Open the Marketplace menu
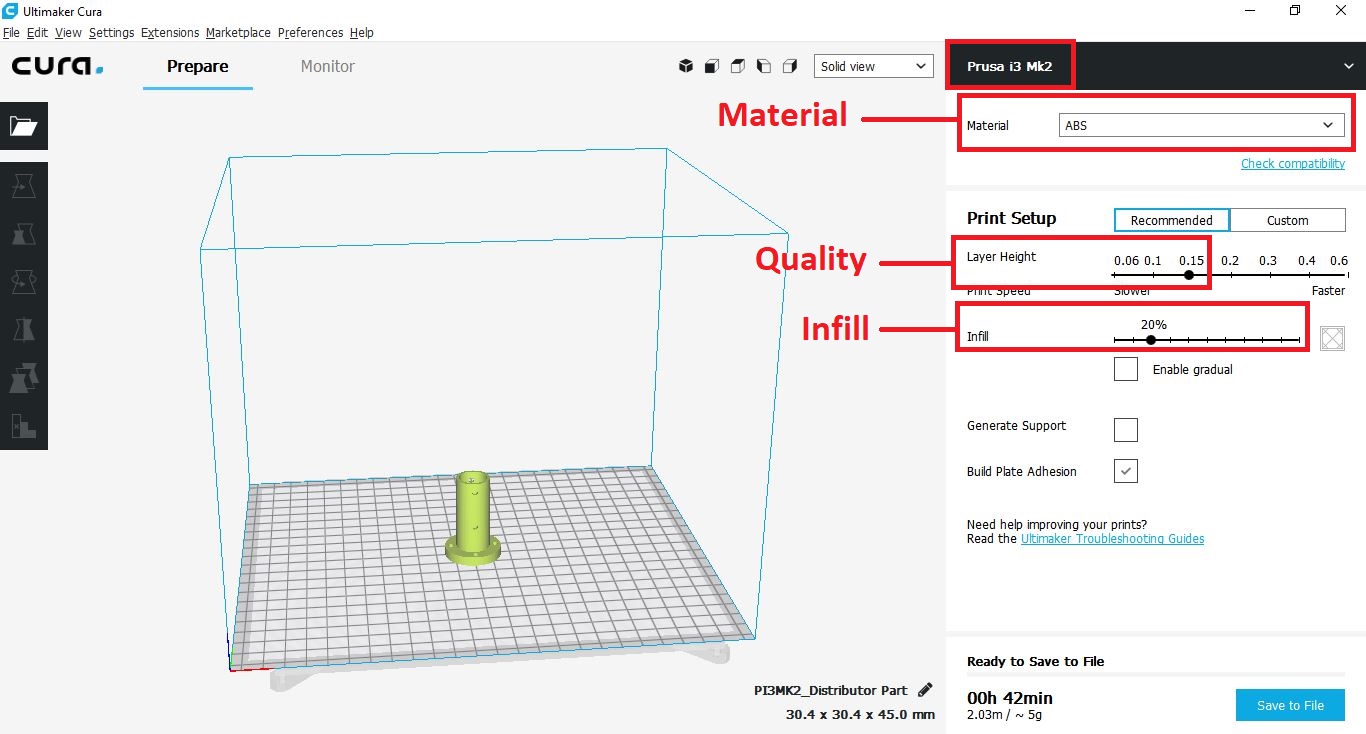The width and height of the screenshot is (1366, 734). 238,32
